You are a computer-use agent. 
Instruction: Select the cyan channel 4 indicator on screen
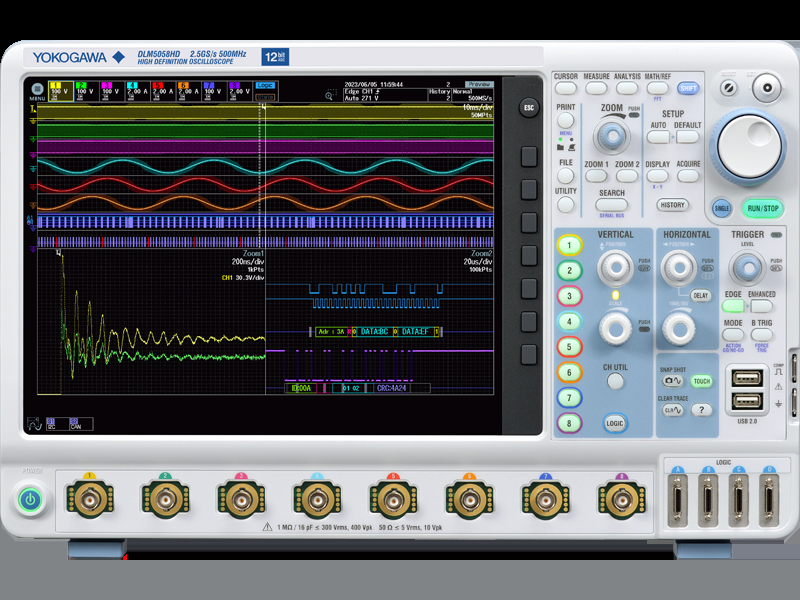click(137, 91)
